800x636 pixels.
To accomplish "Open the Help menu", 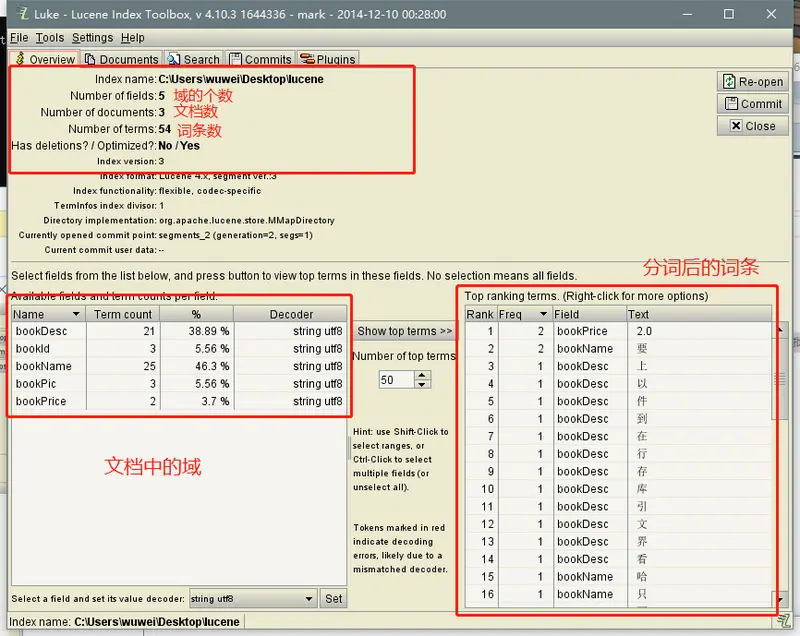I will click(133, 38).
